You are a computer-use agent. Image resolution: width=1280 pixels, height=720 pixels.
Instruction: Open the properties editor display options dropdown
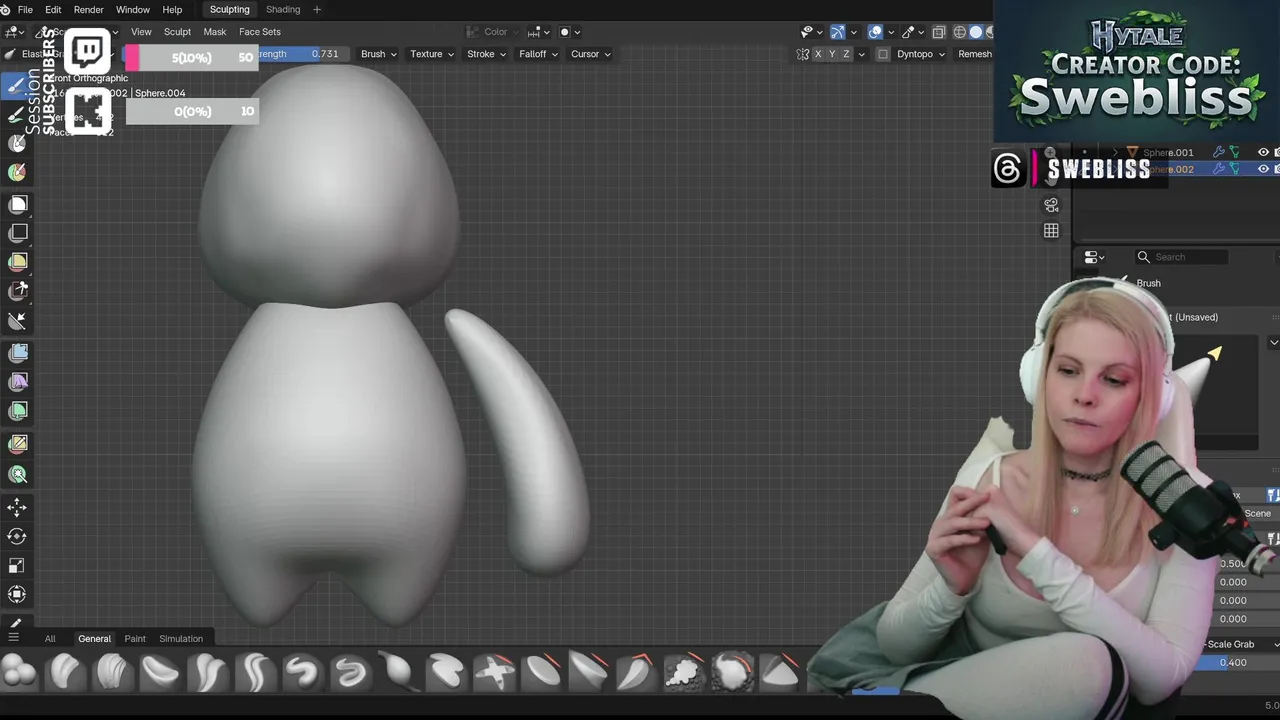click(1095, 257)
